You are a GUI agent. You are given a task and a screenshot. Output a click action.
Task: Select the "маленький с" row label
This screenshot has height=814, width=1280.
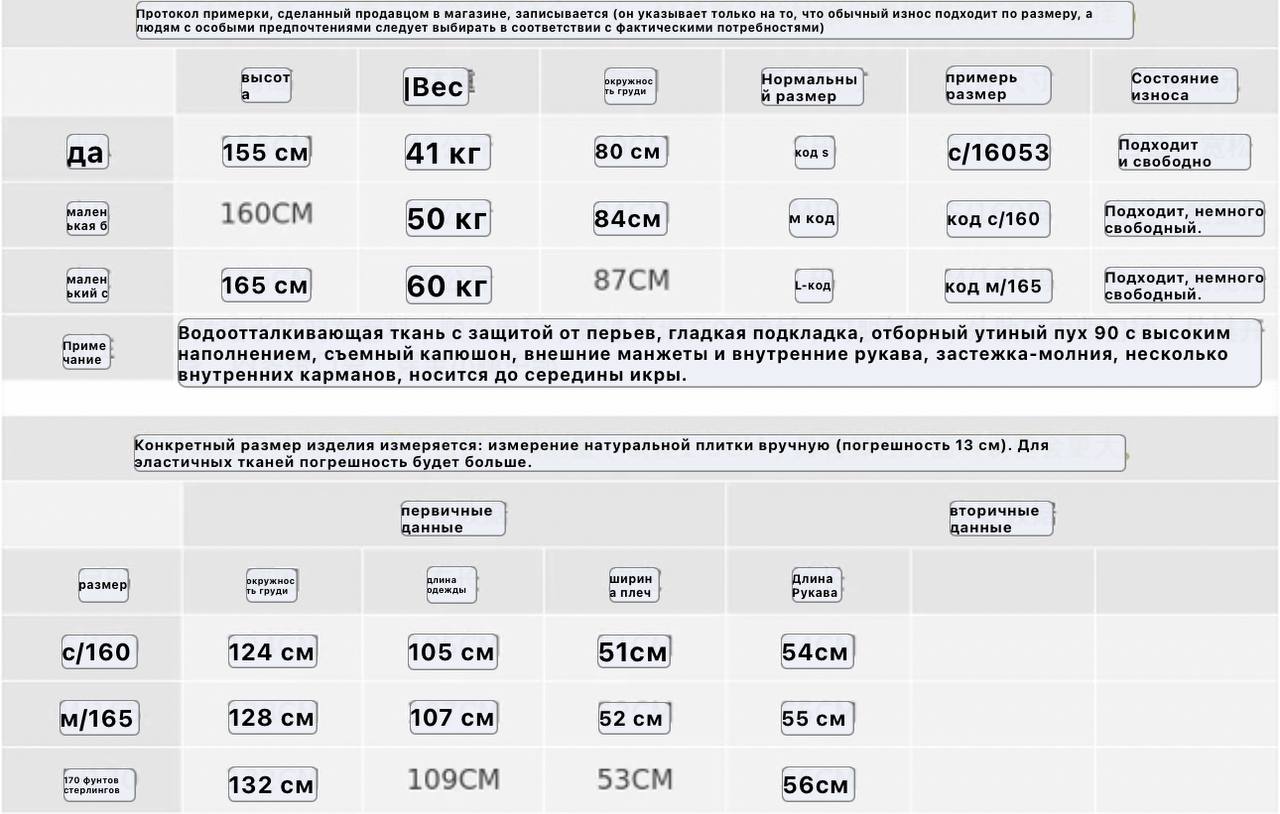(87, 286)
